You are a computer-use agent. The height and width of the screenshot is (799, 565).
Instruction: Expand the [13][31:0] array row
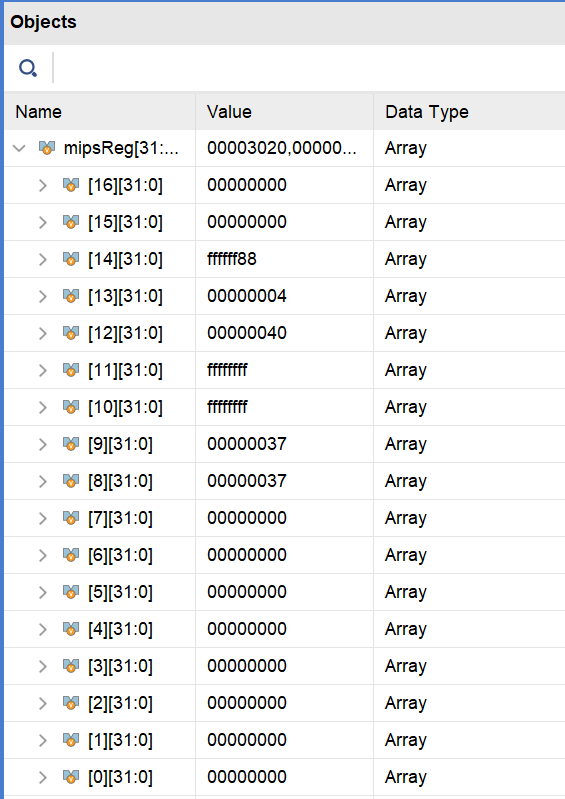(x=43, y=297)
